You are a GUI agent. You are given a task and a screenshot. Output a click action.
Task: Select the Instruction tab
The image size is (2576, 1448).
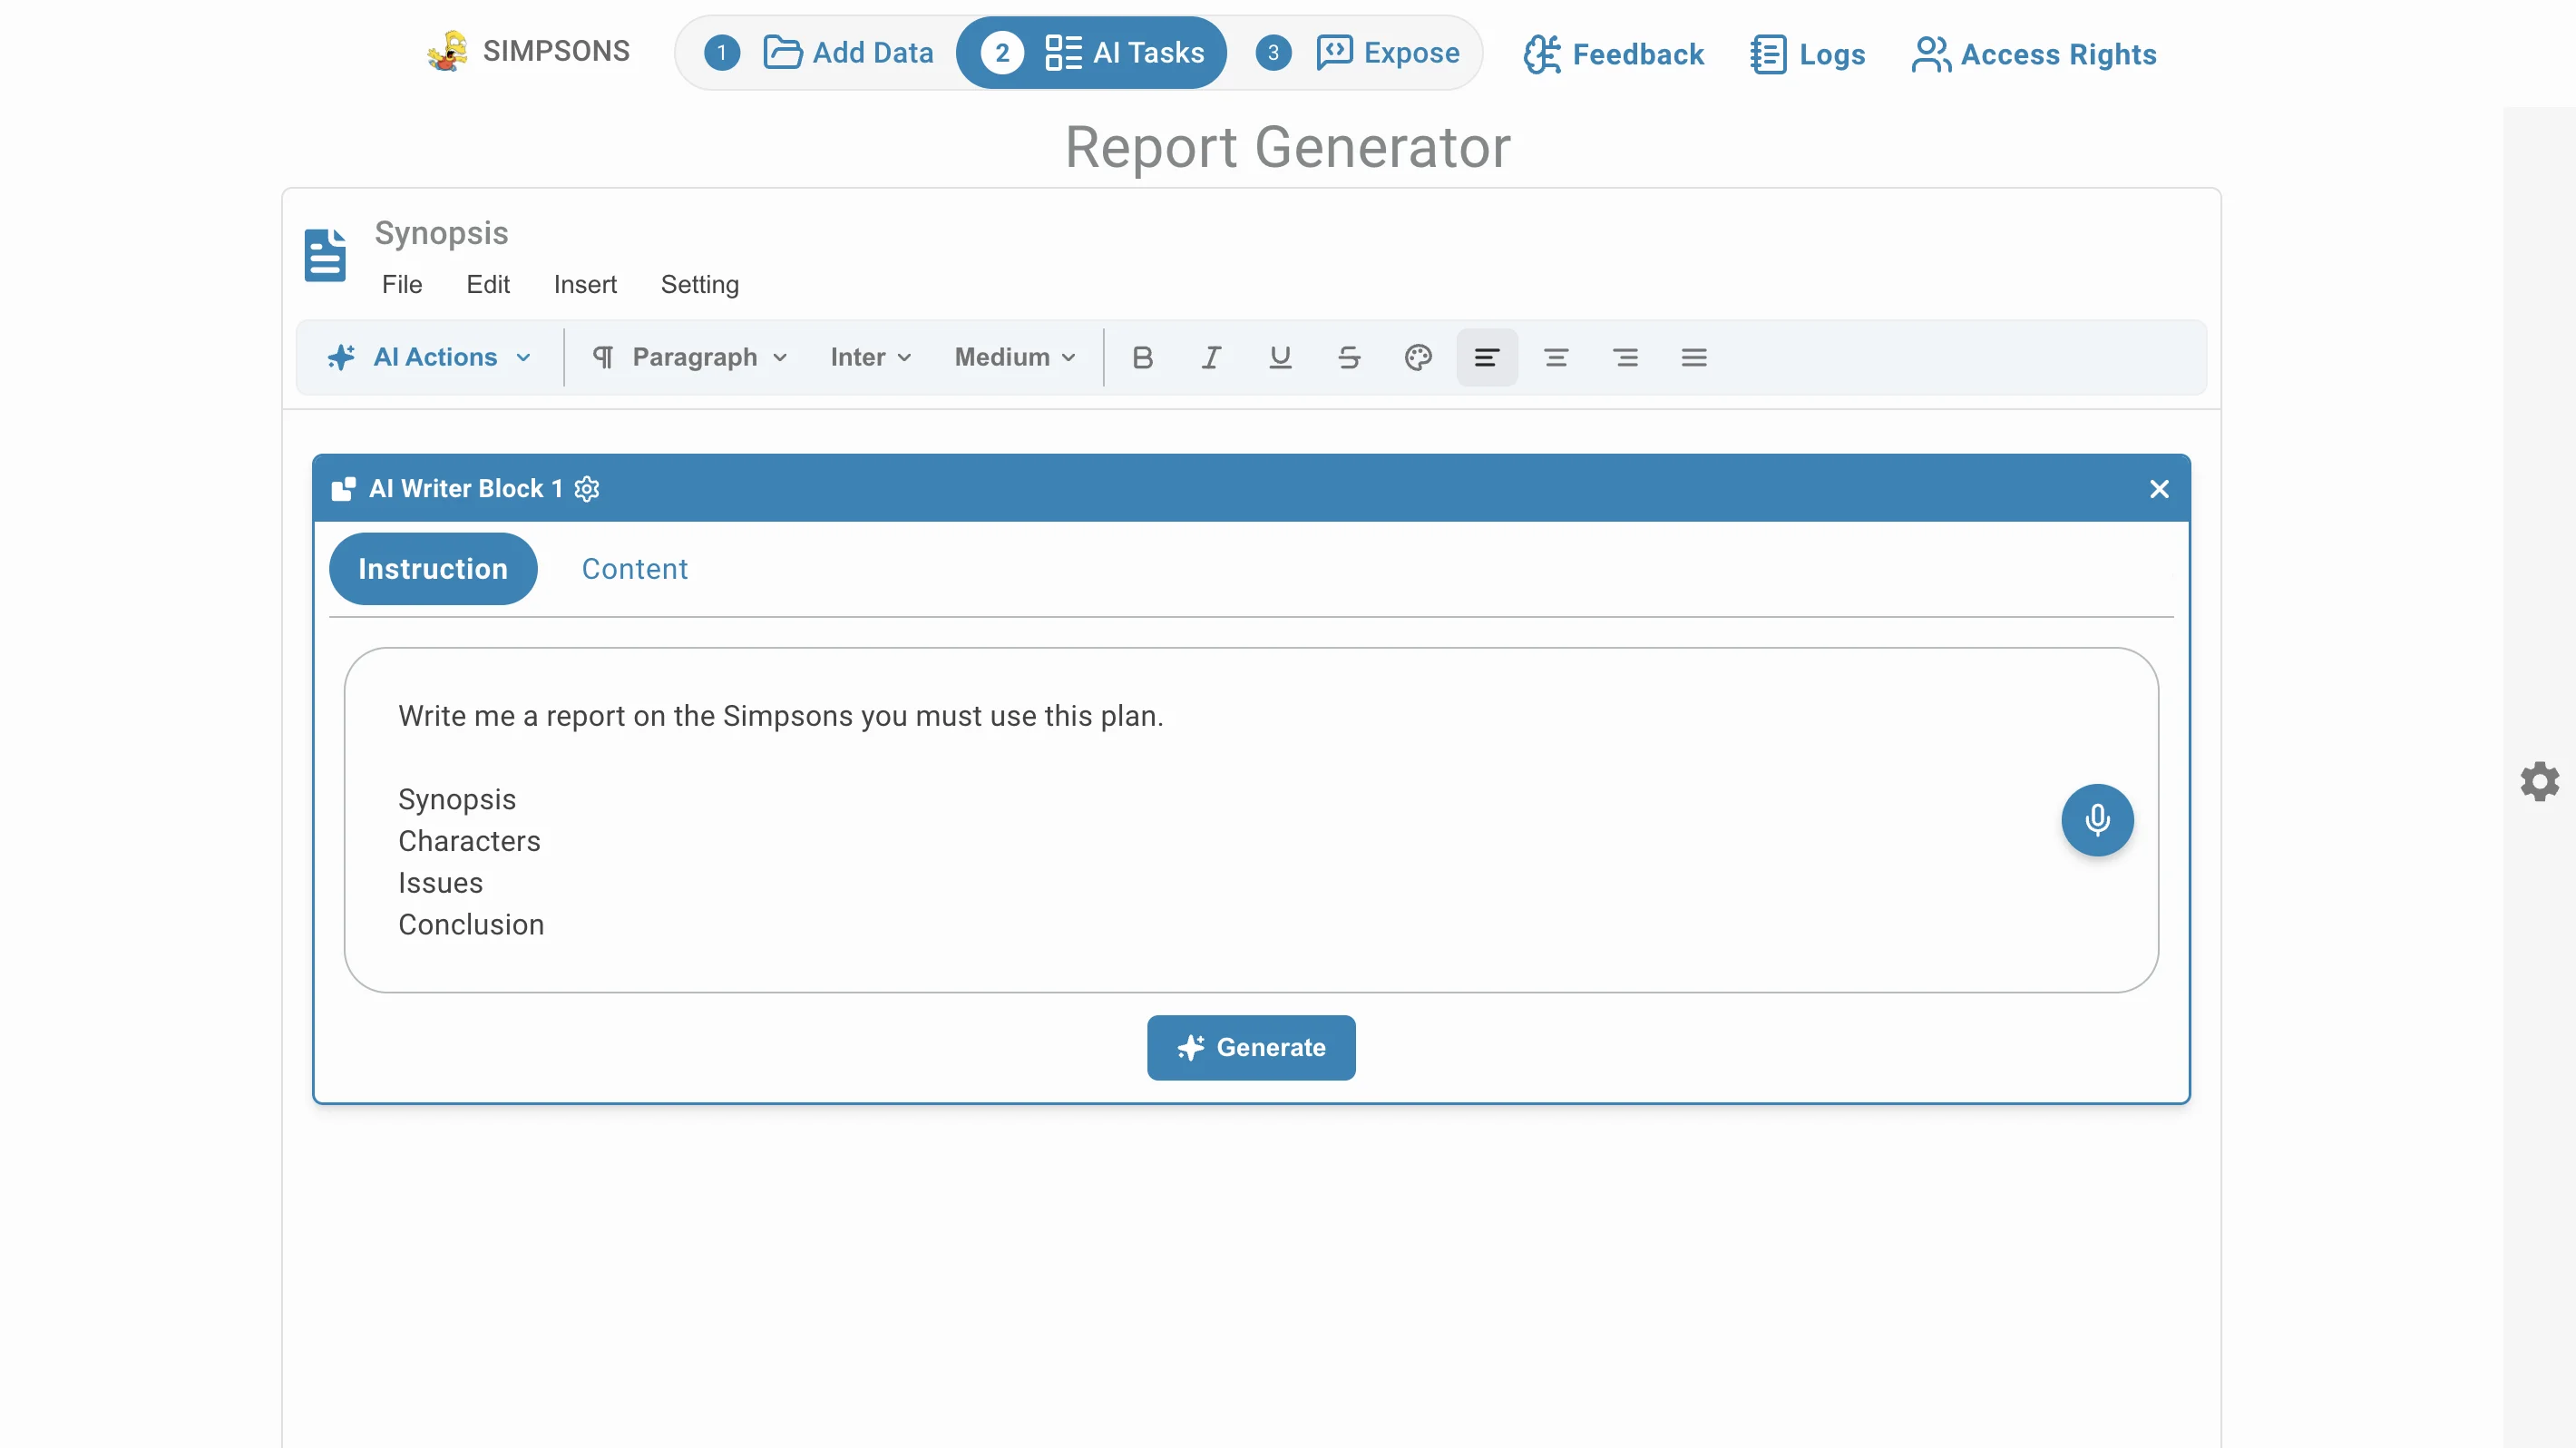[x=433, y=569]
